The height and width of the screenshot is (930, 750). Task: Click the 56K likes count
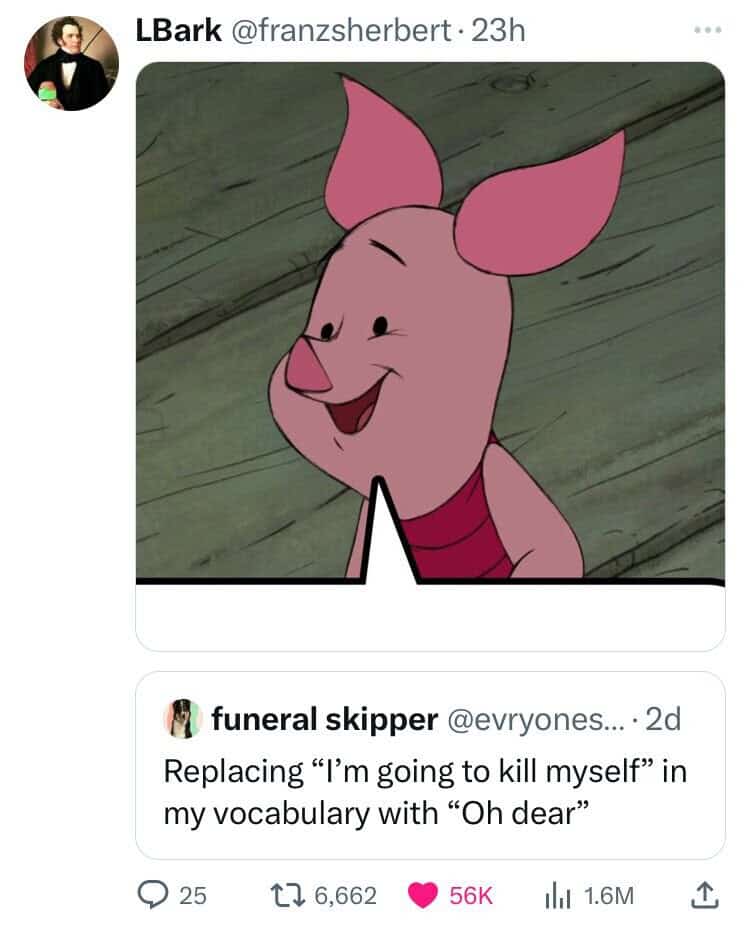(x=471, y=896)
